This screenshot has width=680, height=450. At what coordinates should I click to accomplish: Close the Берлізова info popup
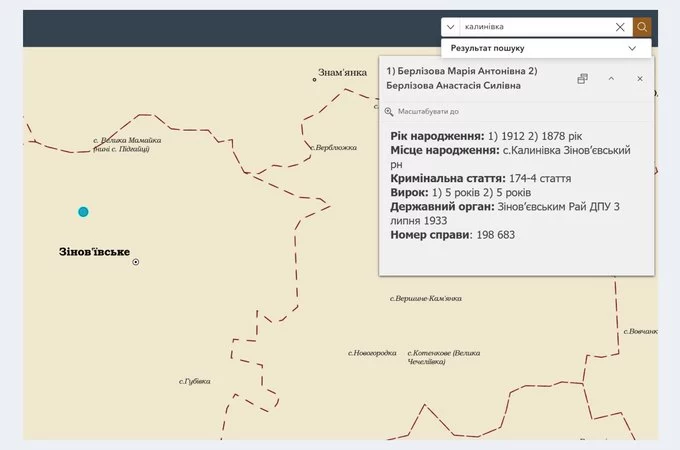point(640,78)
